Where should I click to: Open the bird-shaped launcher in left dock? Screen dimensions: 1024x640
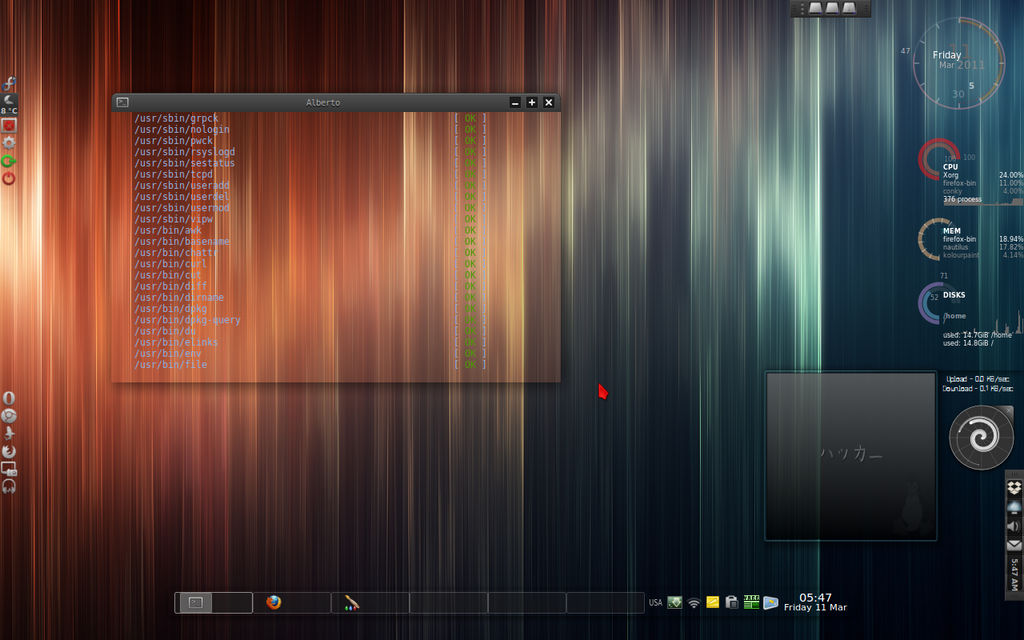tap(8, 433)
